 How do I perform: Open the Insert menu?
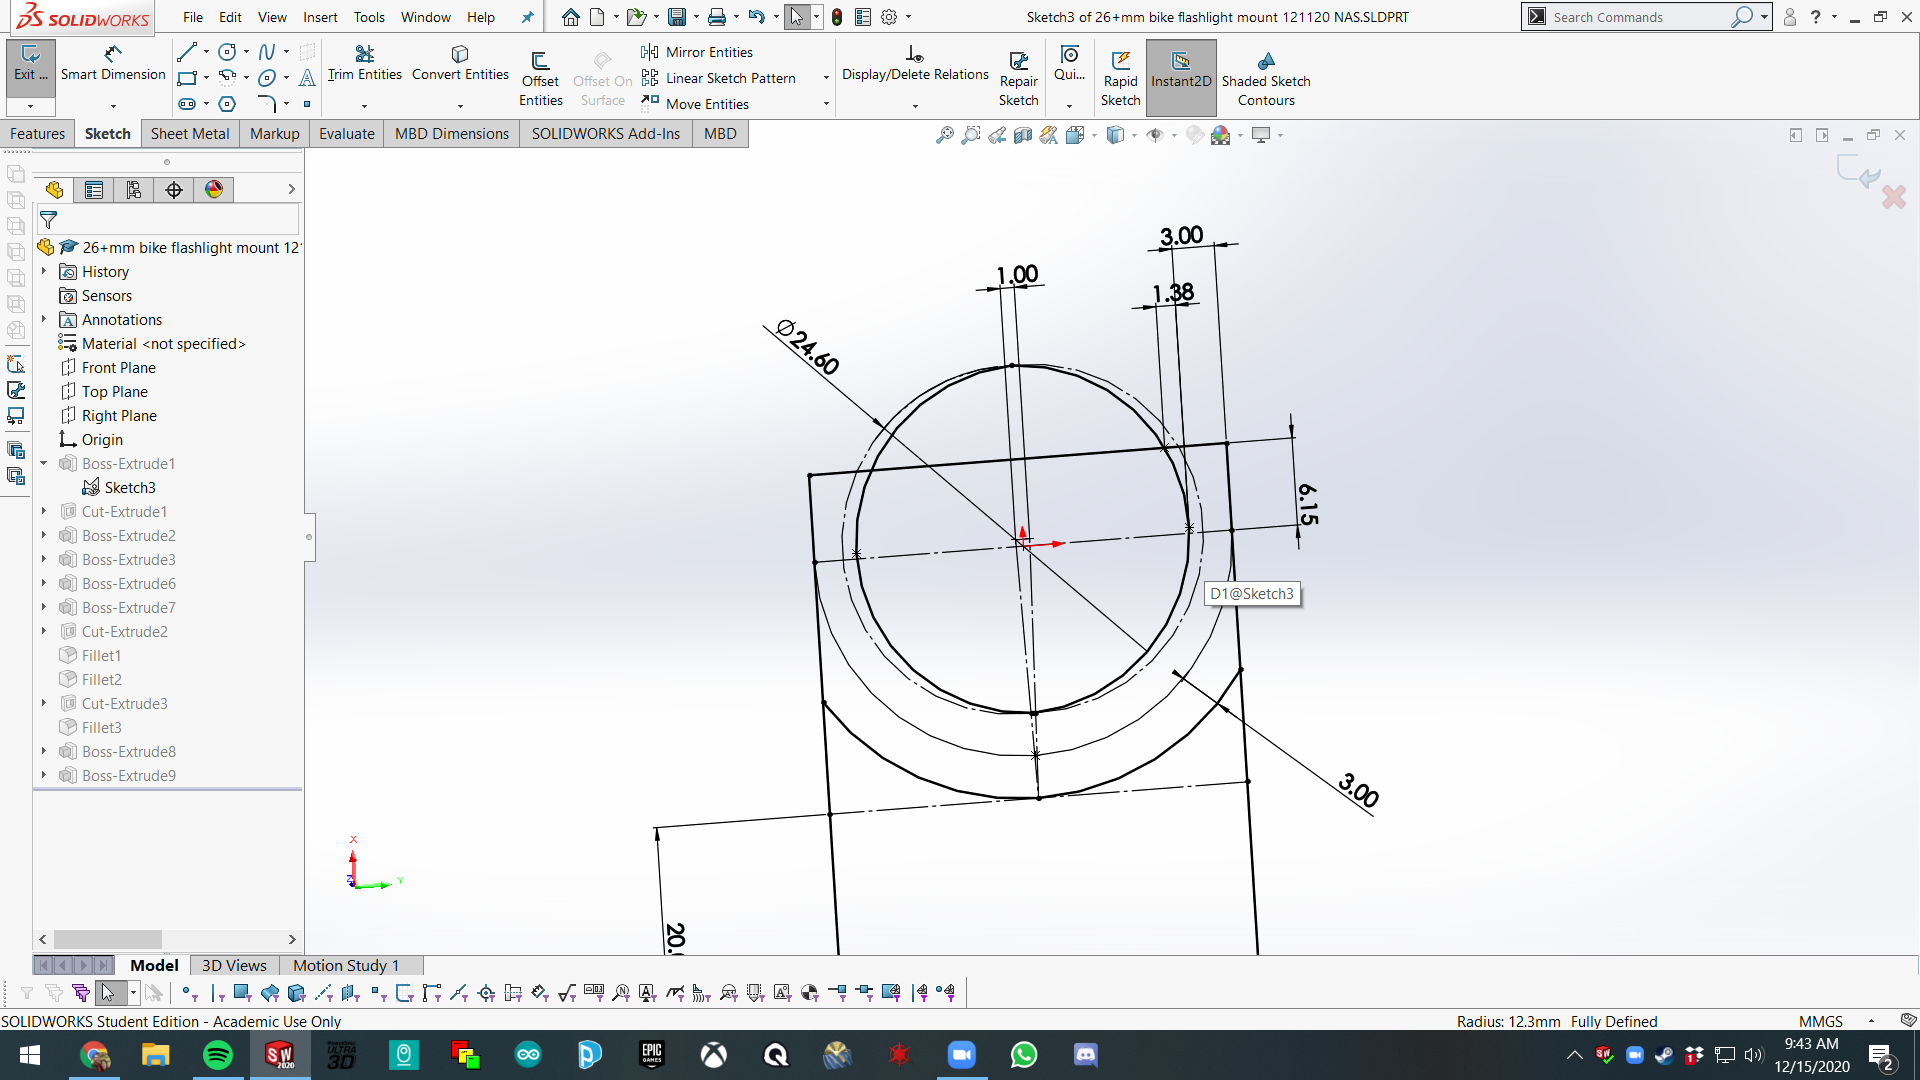320,17
